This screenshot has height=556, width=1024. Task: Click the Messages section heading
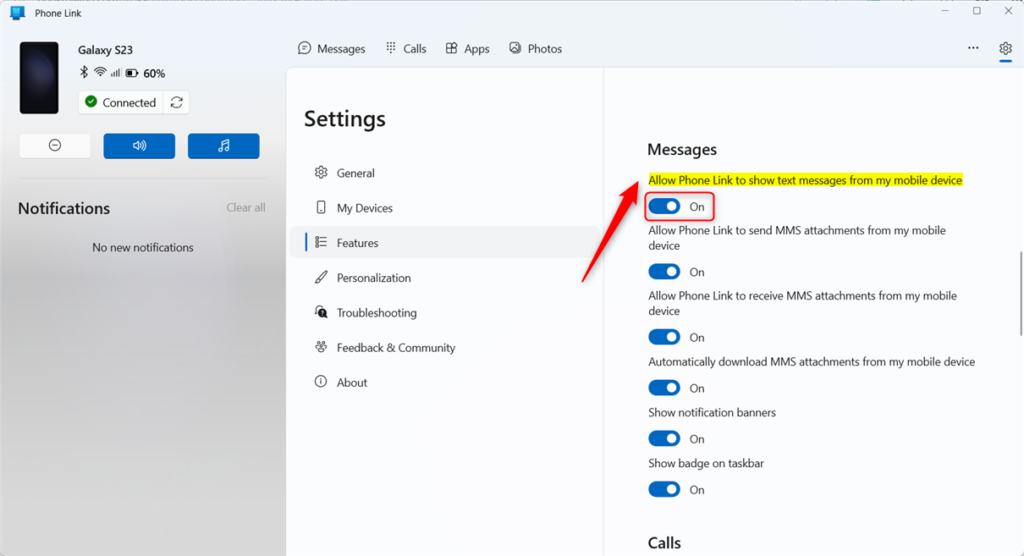[x=682, y=150]
